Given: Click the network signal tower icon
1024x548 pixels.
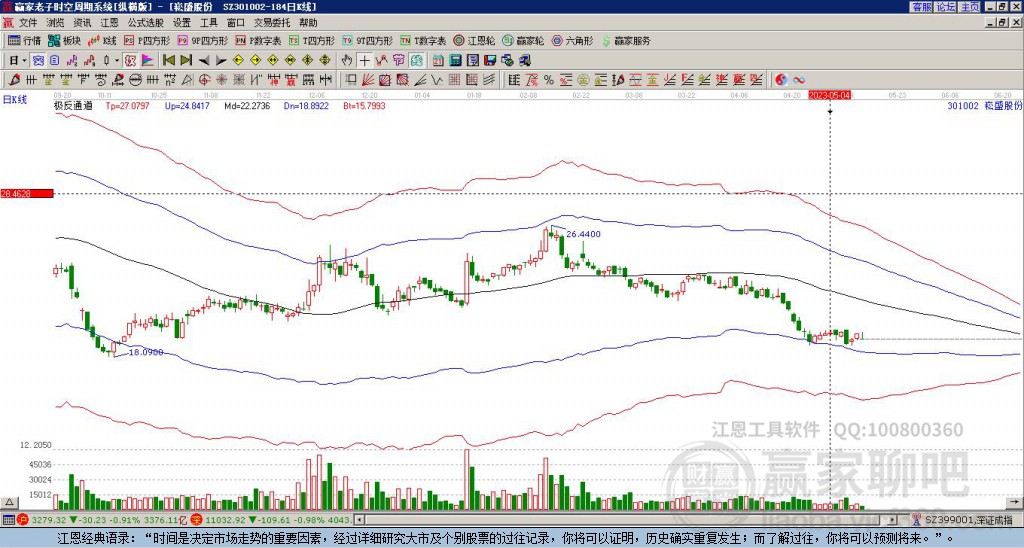Looking at the screenshot, I should [x=918, y=520].
